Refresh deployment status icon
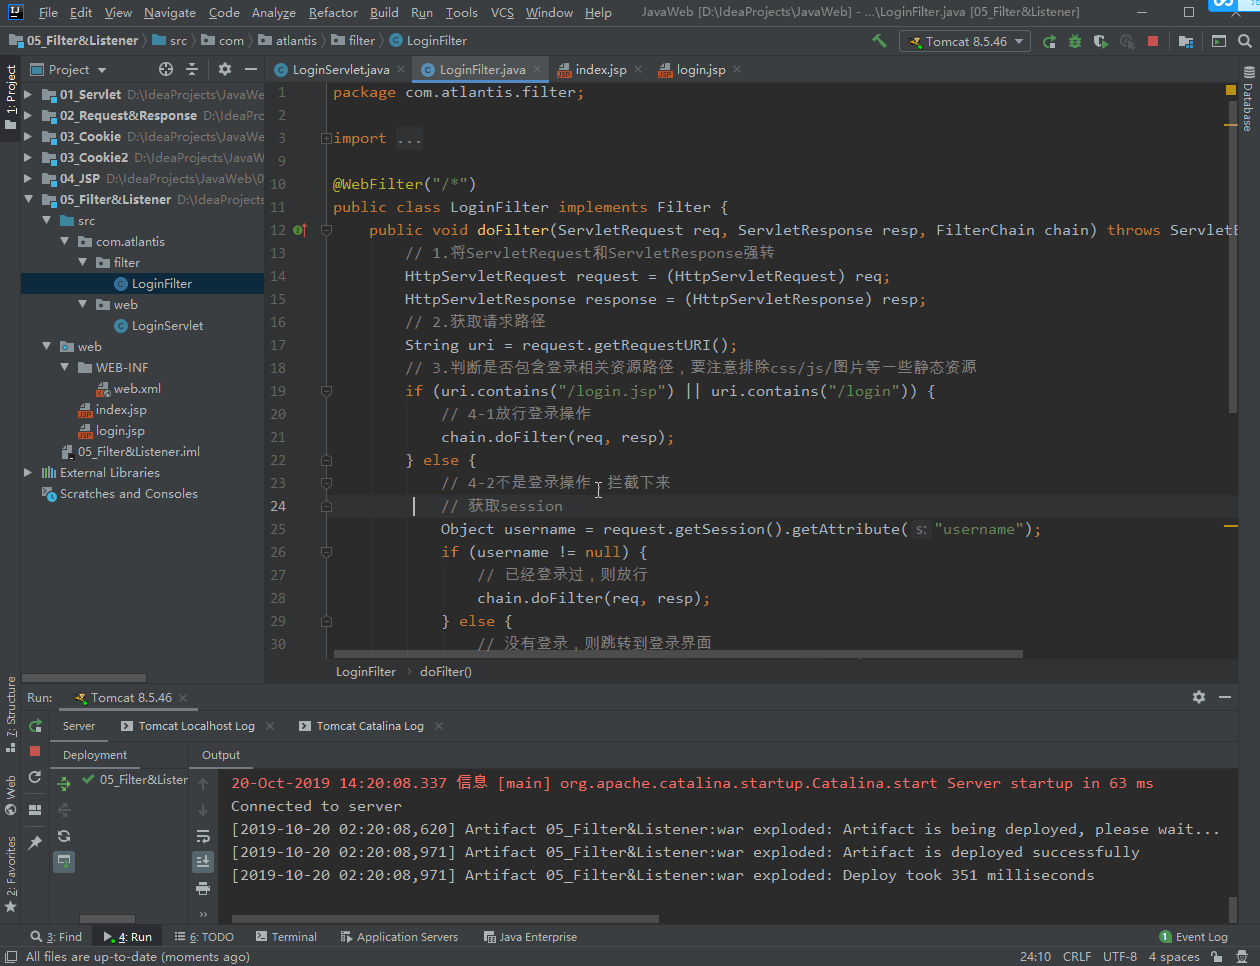The height and width of the screenshot is (966, 1260). pyautogui.click(x=64, y=836)
